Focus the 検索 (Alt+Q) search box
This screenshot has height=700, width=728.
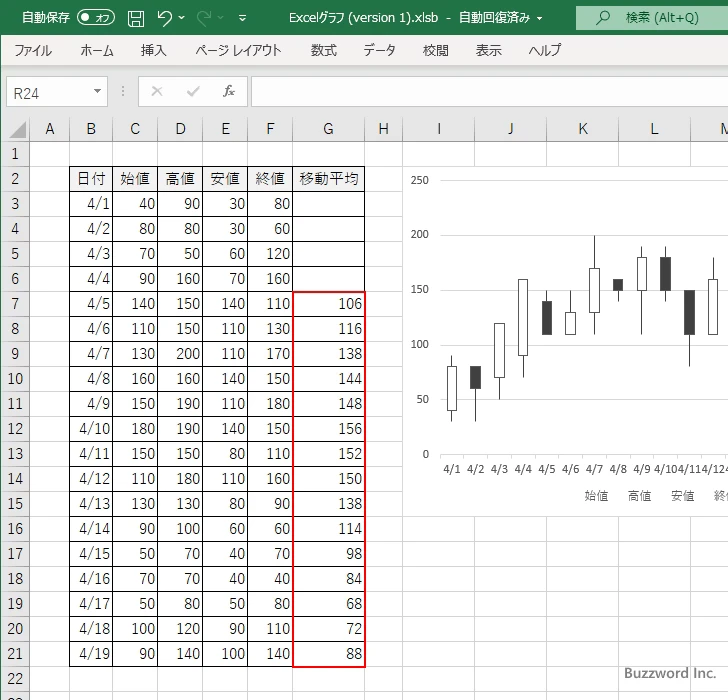pyautogui.click(x=652, y=18)
